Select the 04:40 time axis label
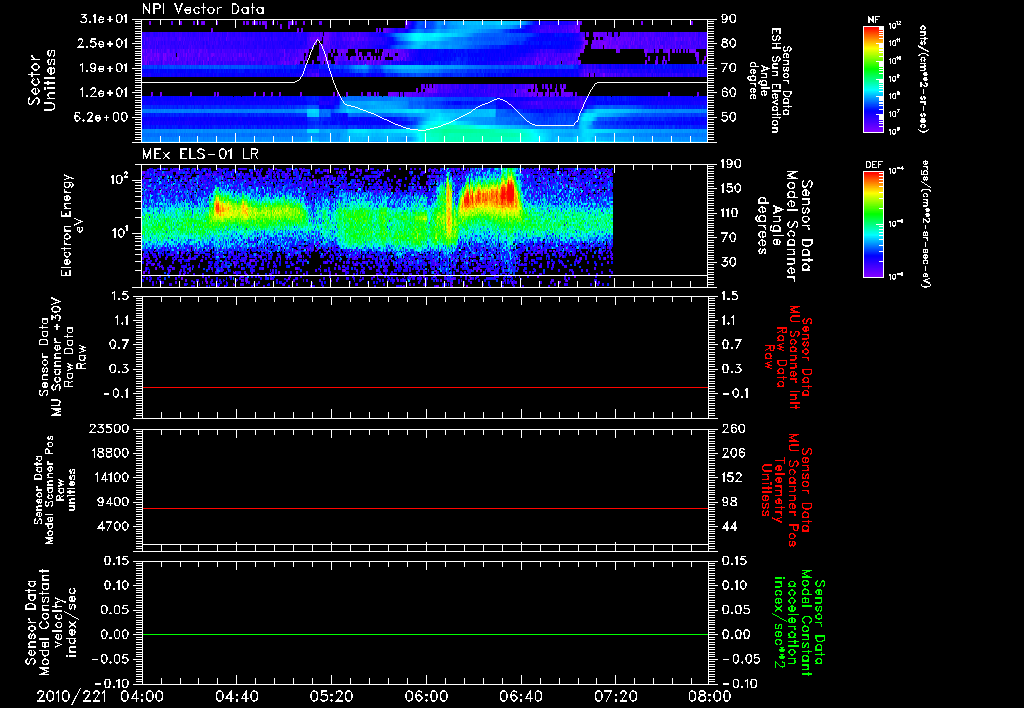This screenshot has height=708, width=1024. pos(236,696)
